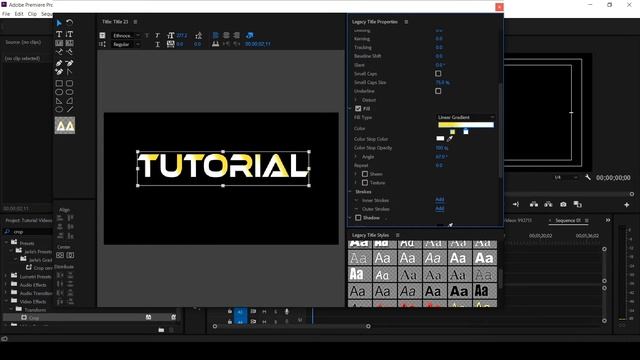Select the Rounded Corner Rectangle tool
640x360 pixels.
(69, 83)
